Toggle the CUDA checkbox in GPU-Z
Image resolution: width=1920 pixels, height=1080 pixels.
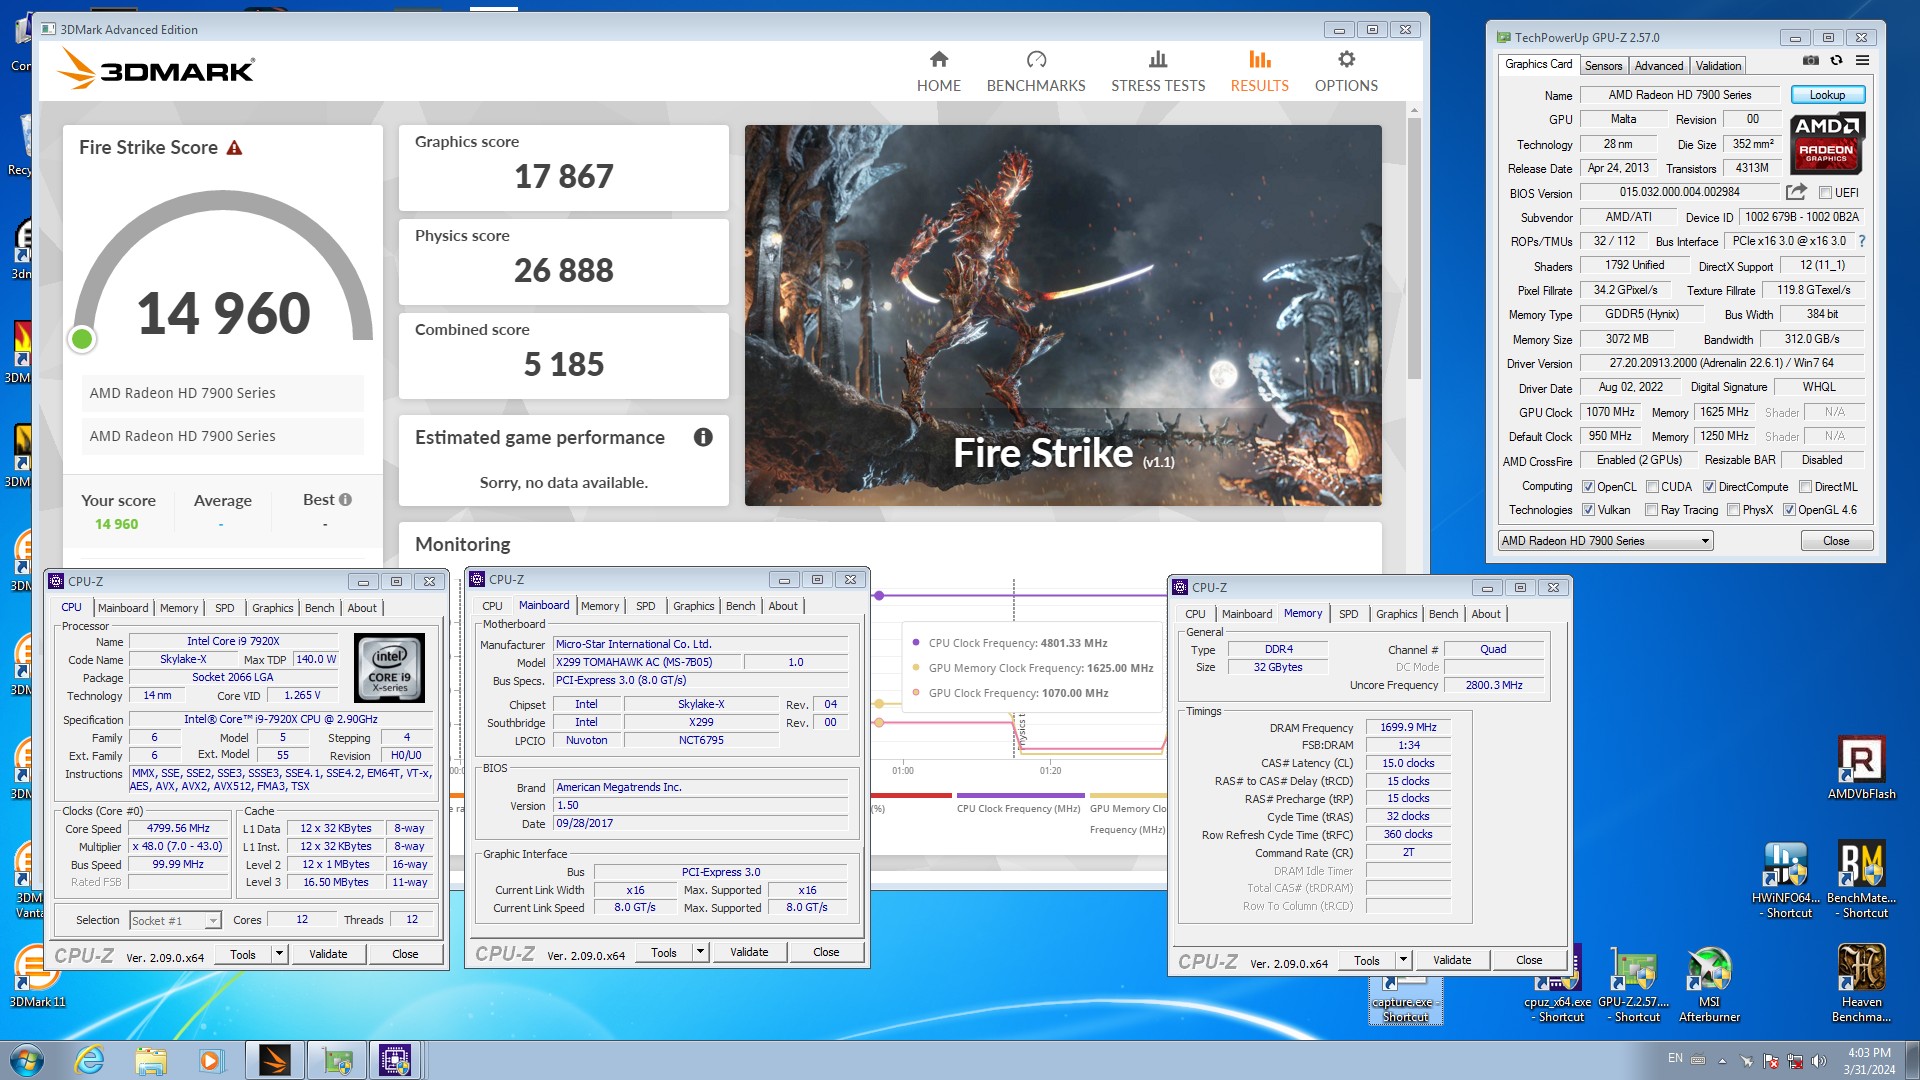(1652, 487)
